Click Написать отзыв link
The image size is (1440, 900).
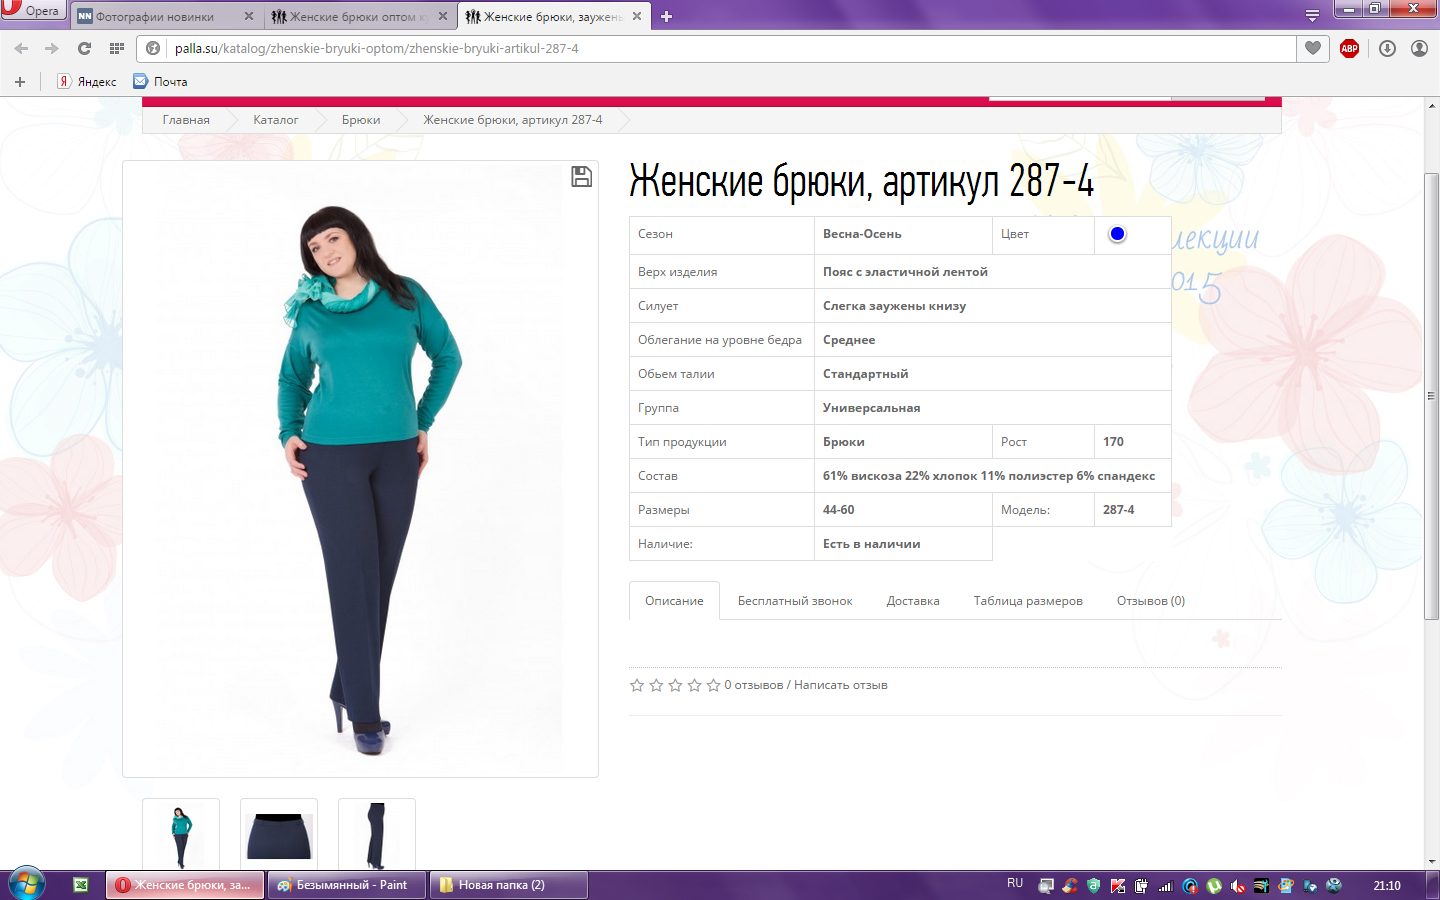[x=841, y=685]
